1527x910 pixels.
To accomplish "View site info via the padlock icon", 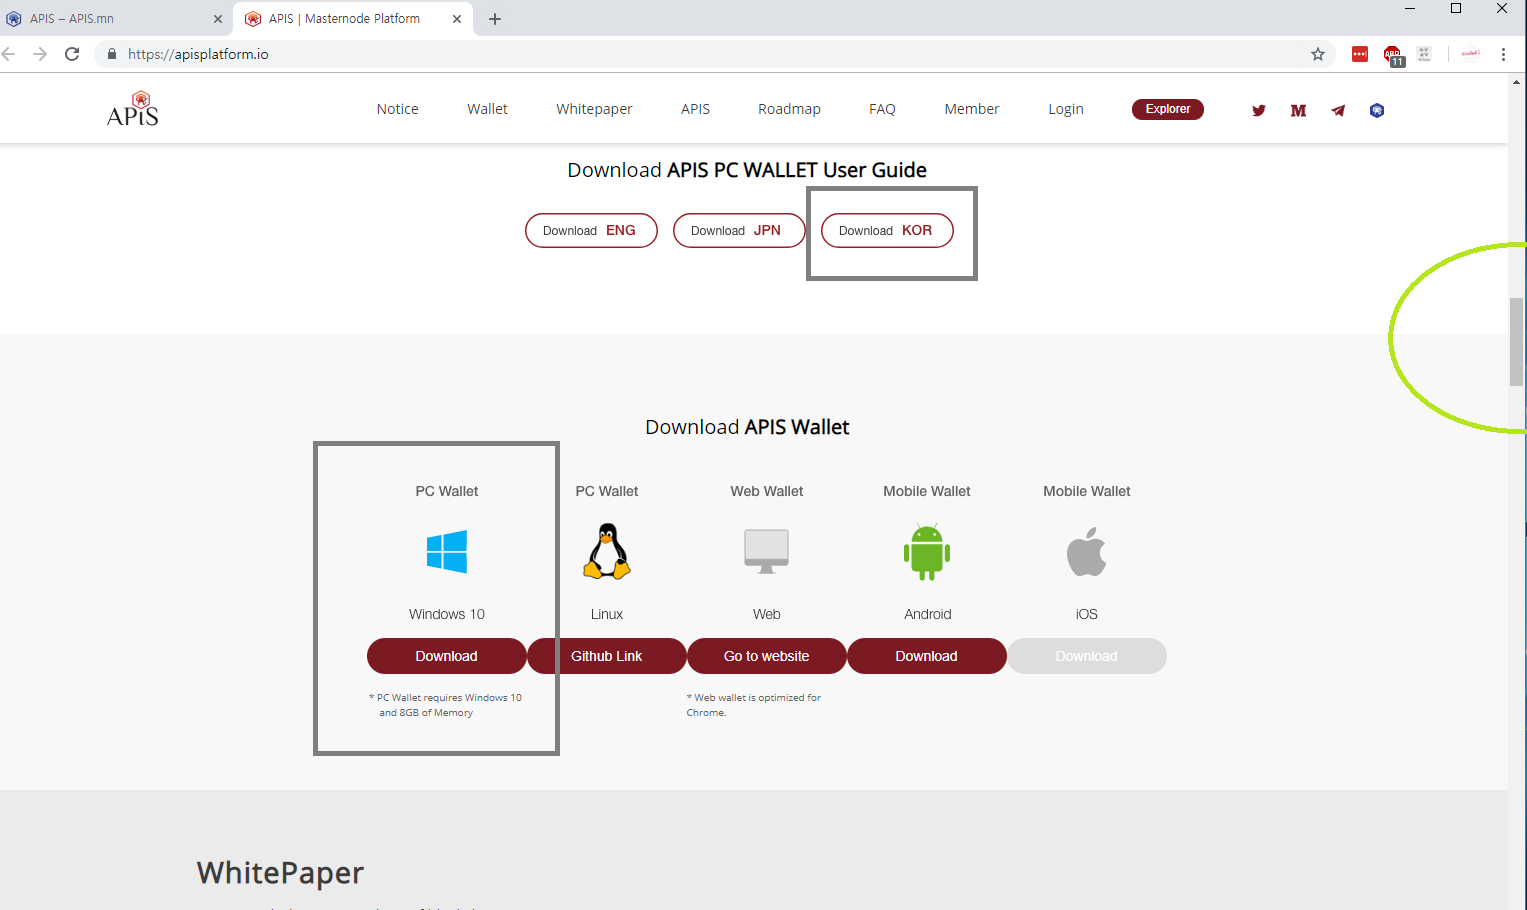I will pyautogui.click(x=112, y=54).
